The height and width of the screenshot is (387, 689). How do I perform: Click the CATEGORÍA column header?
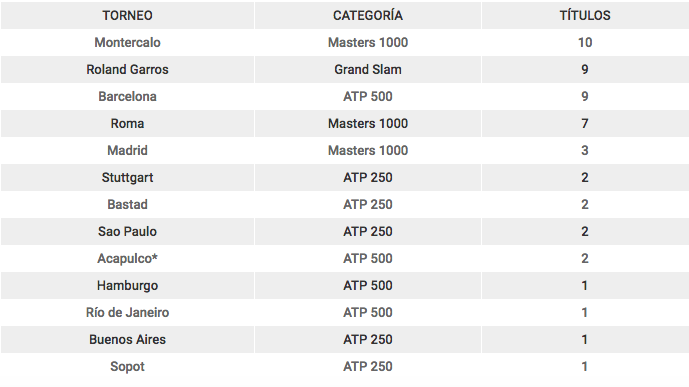[368, 15]
